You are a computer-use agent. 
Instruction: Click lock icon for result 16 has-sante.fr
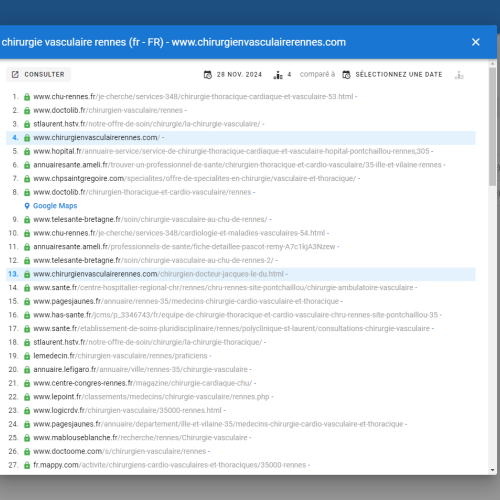pos(27,315)
